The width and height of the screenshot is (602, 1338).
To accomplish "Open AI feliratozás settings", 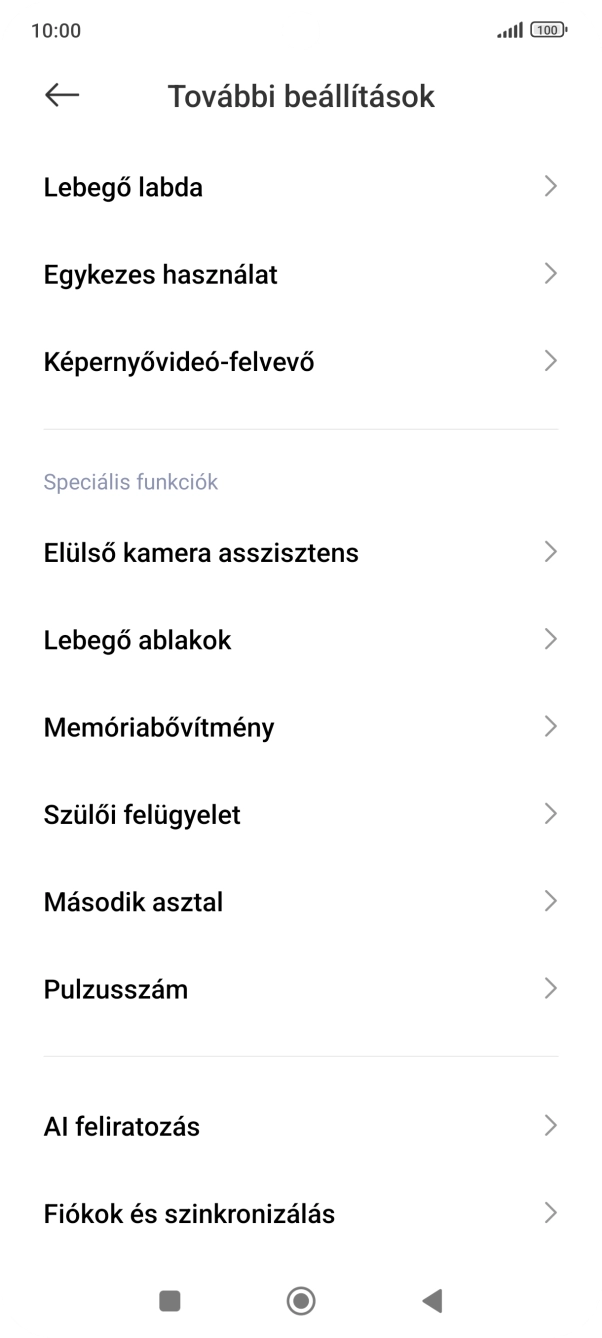I will click(119, 1126).
